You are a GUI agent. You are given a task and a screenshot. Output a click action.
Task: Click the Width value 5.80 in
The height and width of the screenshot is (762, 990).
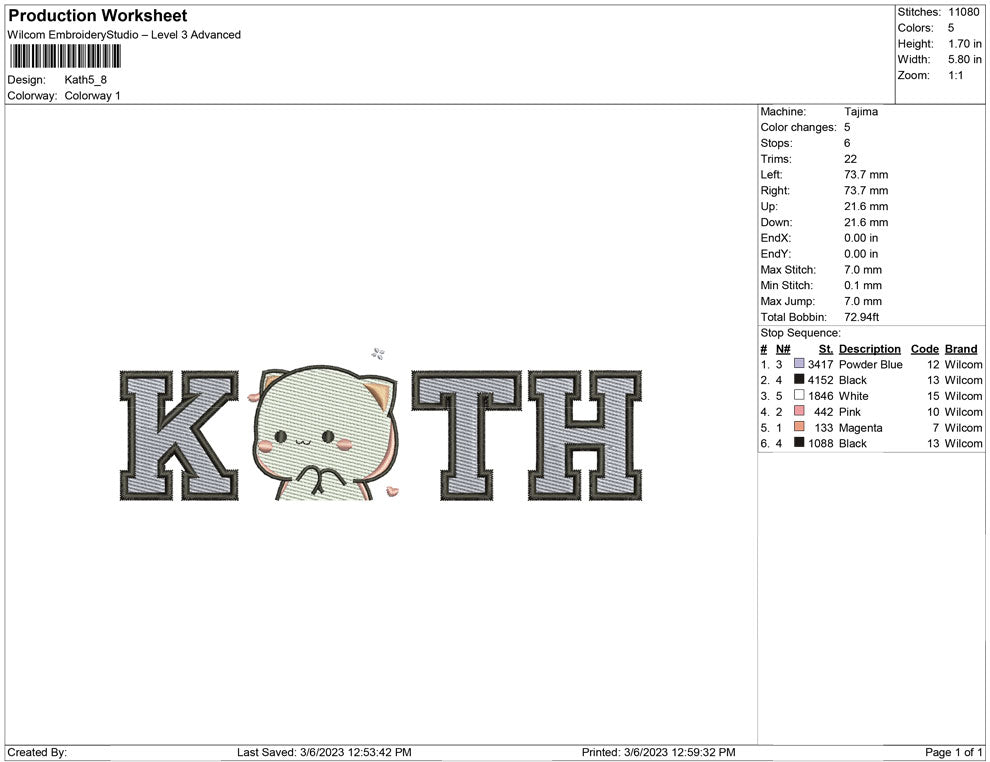tap(965, 59)
